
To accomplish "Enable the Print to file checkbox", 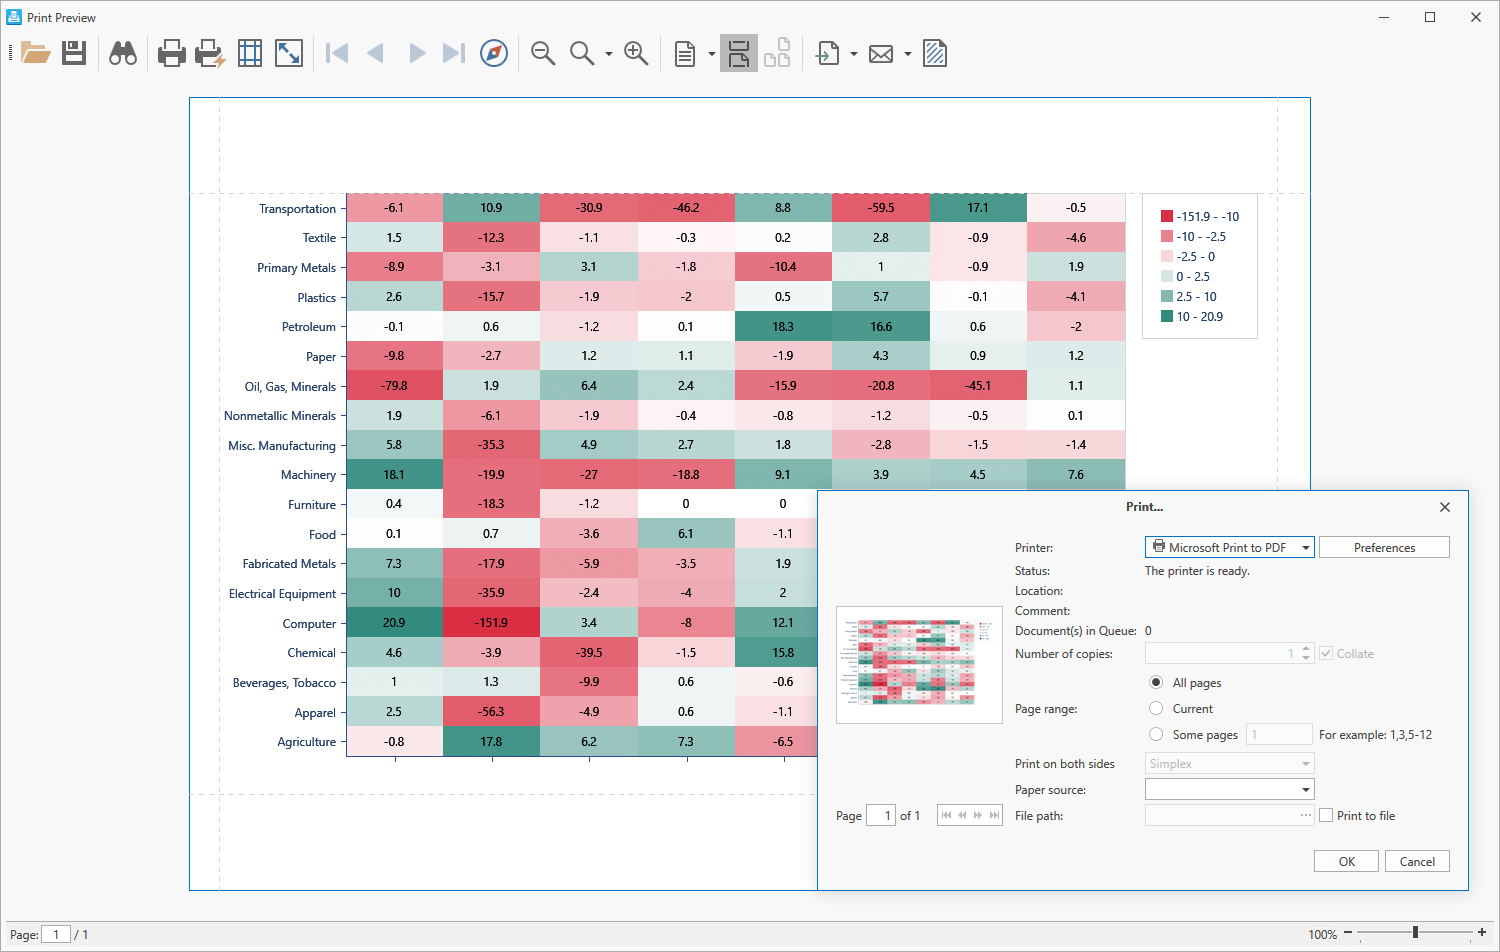I will click(x=1326, y=816).
